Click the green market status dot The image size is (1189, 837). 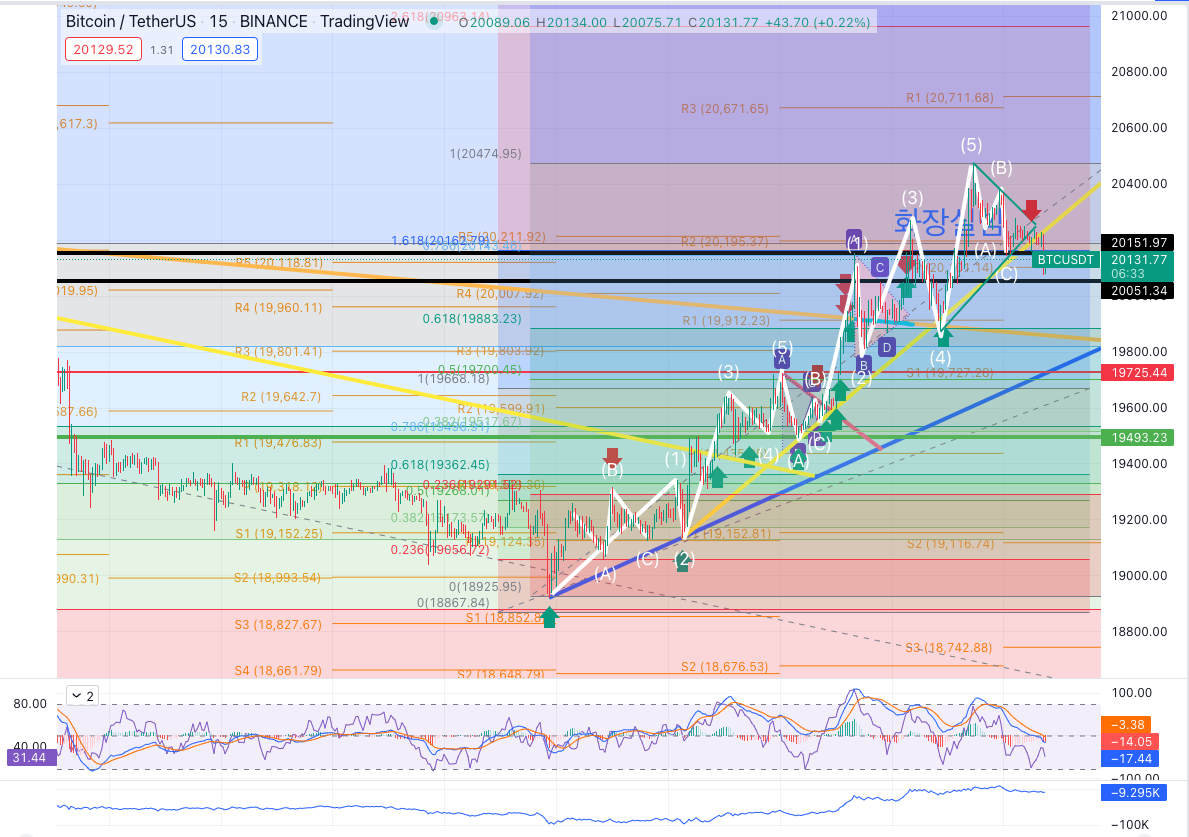pos(434,21)
